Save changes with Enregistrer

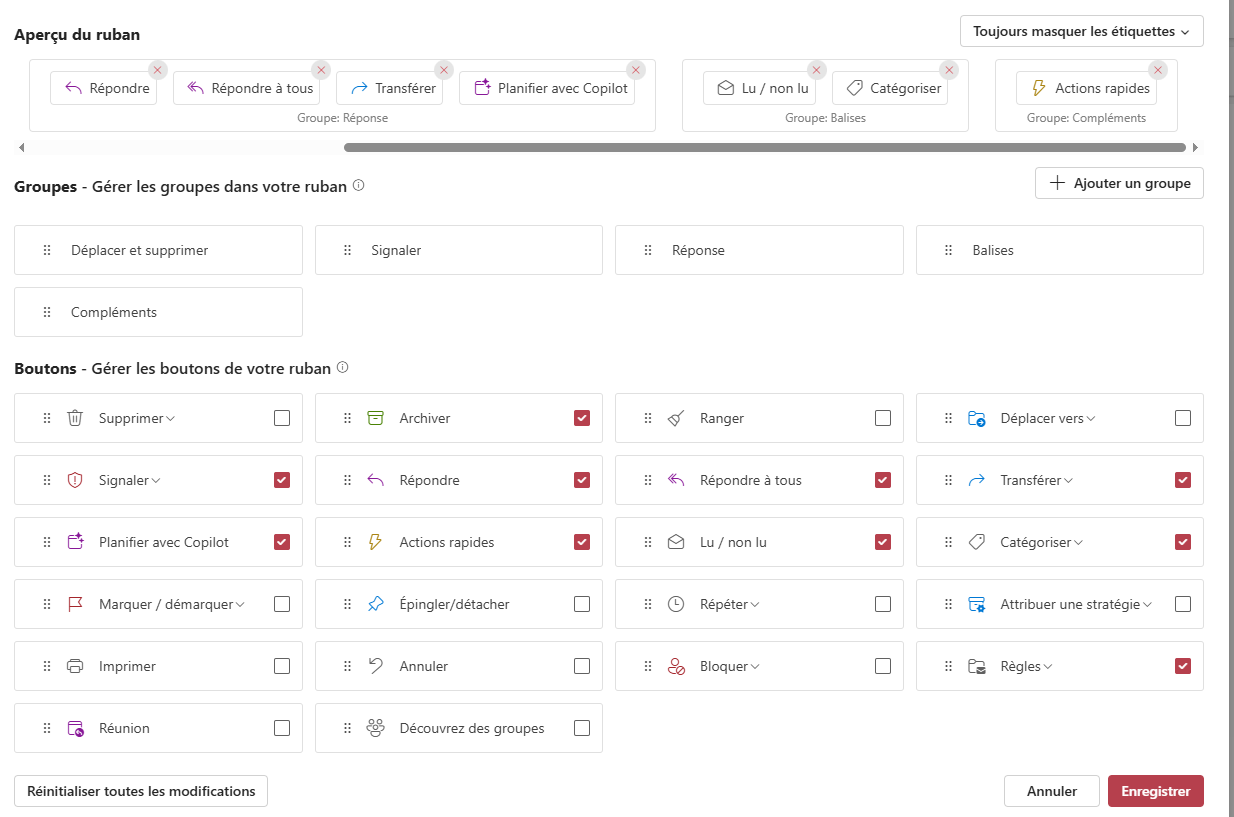coord(1156,791)
